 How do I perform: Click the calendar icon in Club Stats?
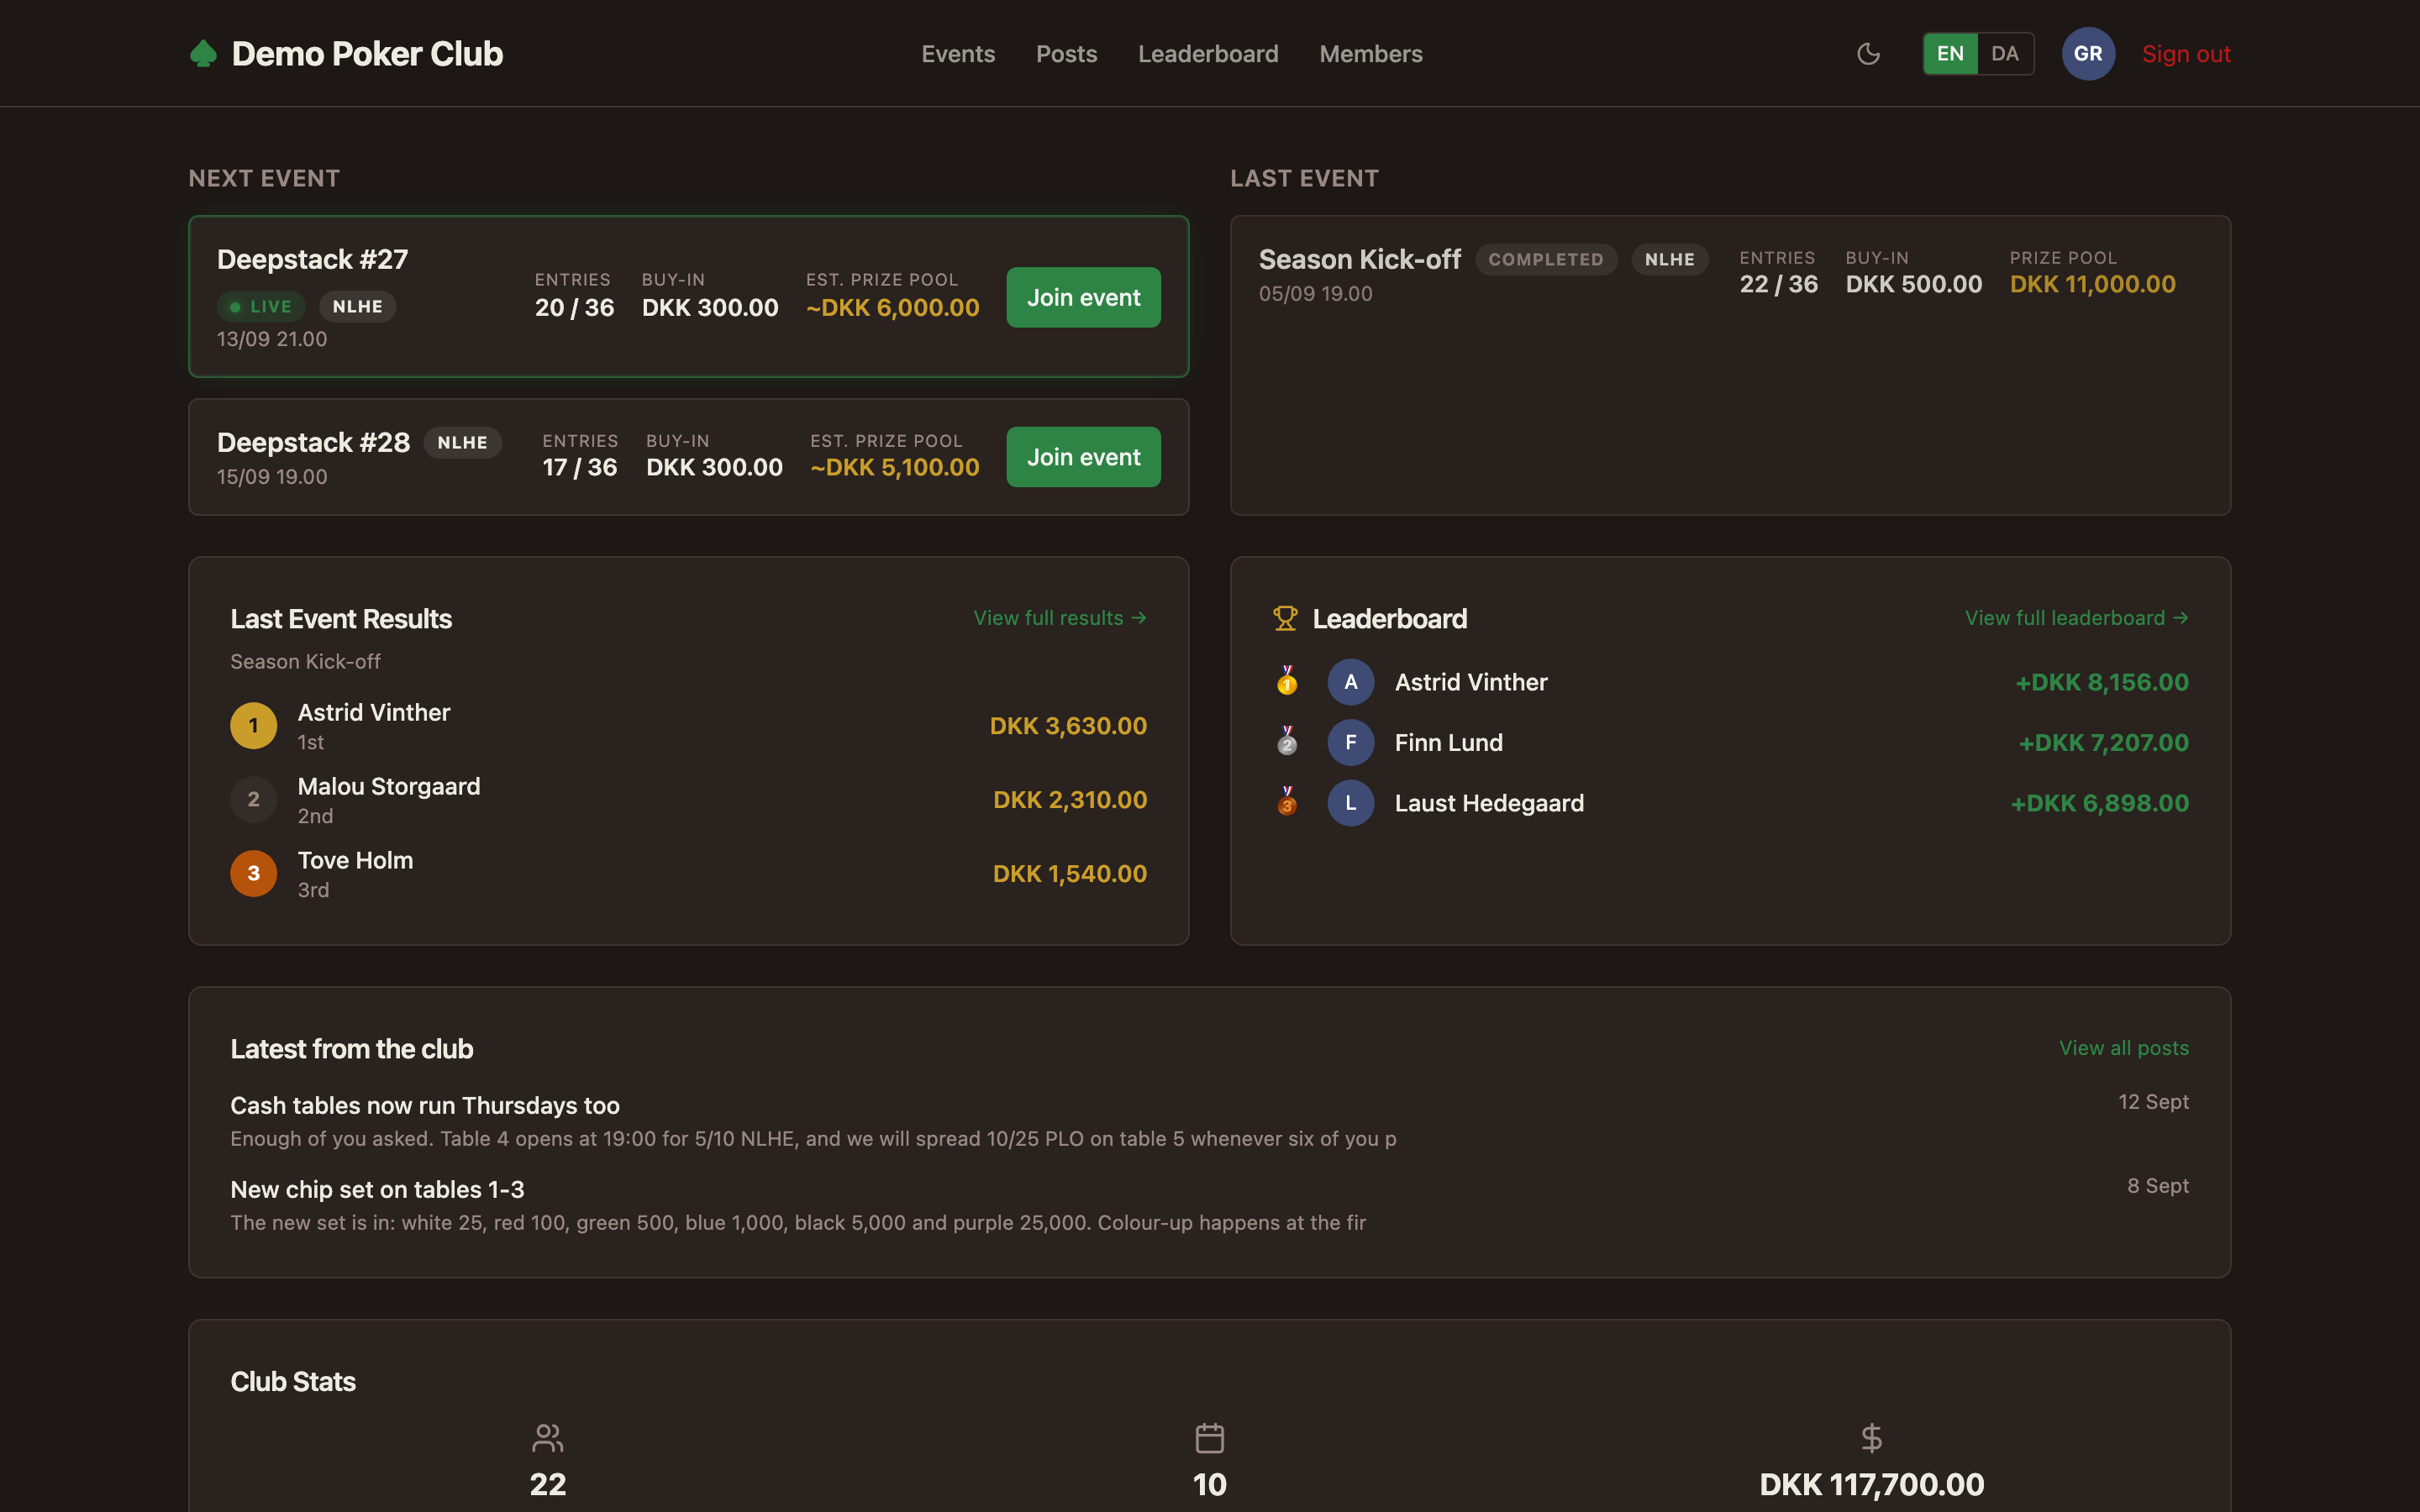(1210, 1438)
